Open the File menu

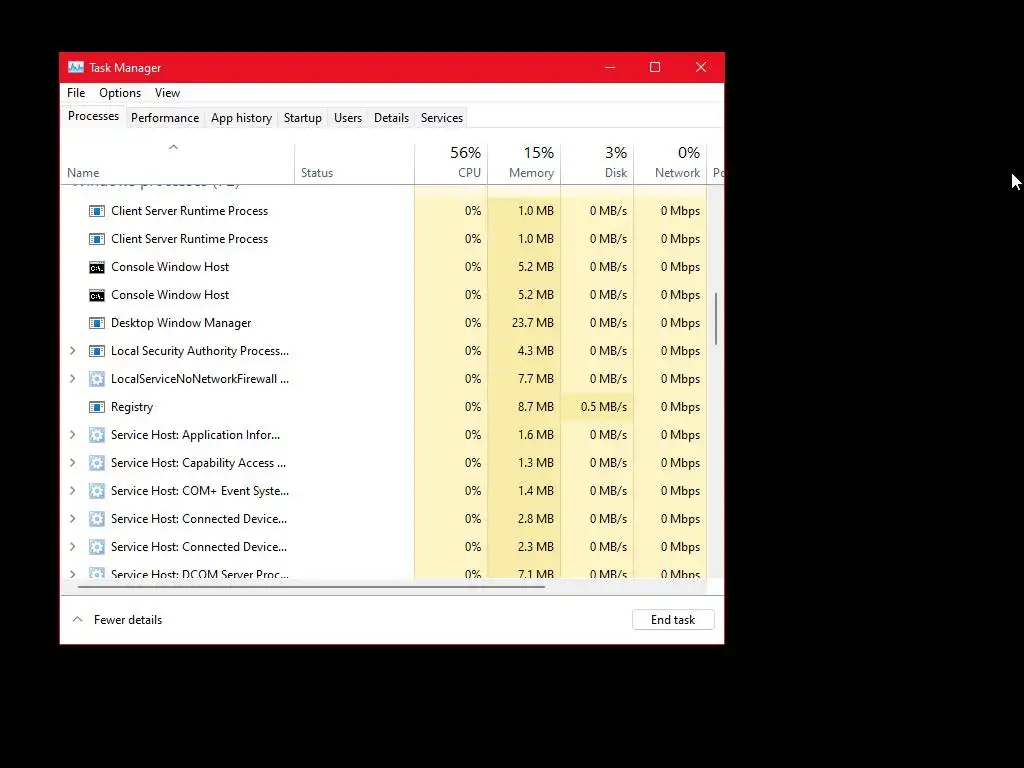76,93
